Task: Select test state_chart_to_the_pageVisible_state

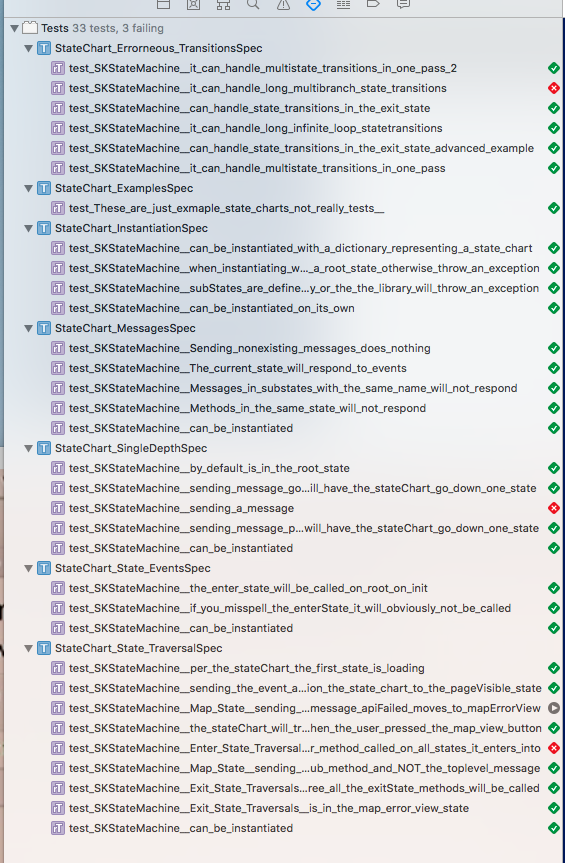Action: click(x=282, y=688)
